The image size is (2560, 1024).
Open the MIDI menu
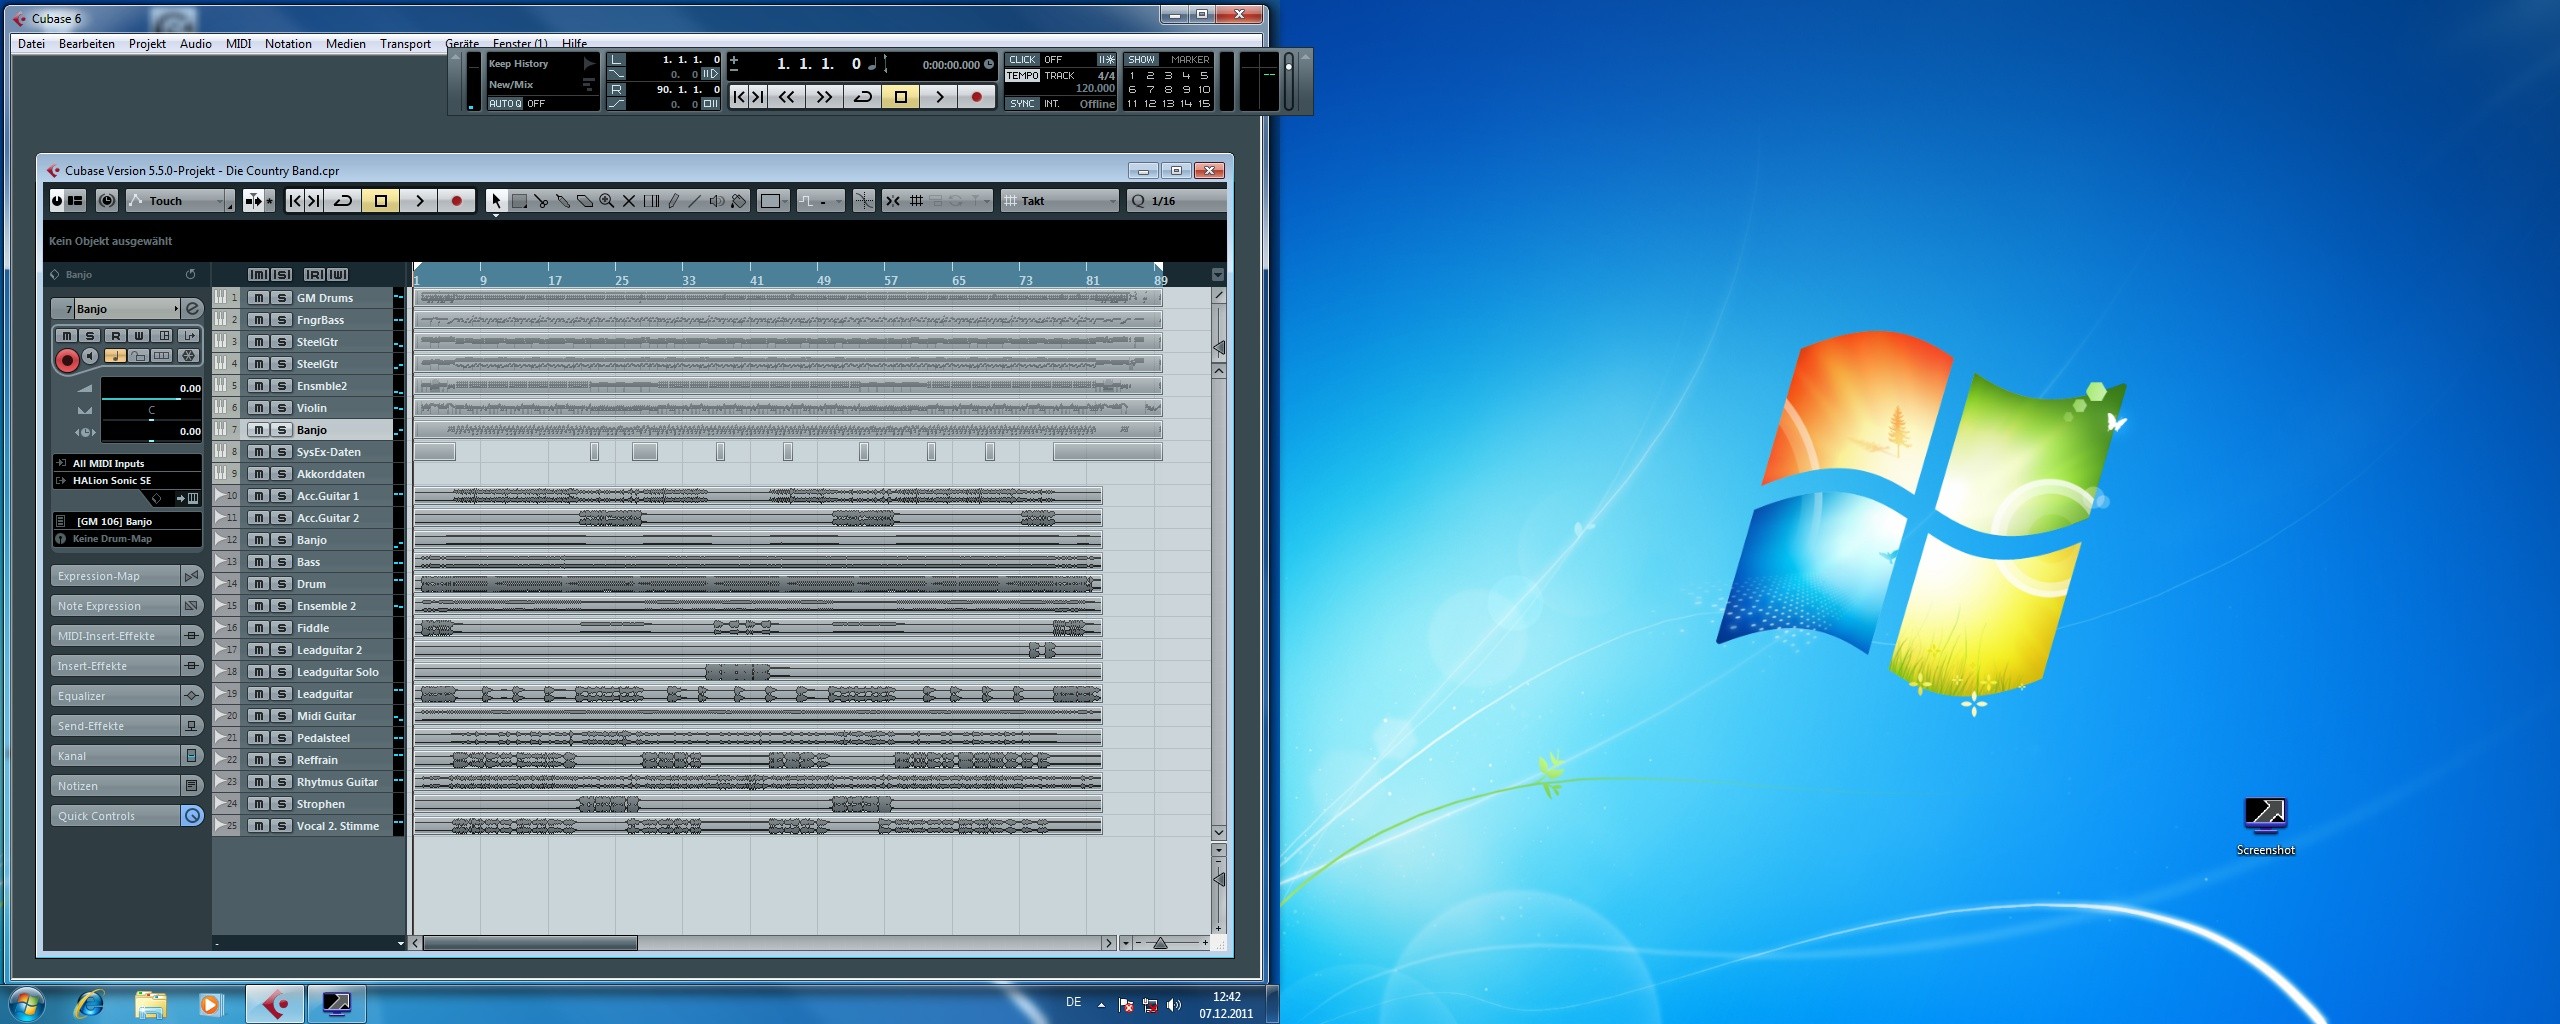238,44
